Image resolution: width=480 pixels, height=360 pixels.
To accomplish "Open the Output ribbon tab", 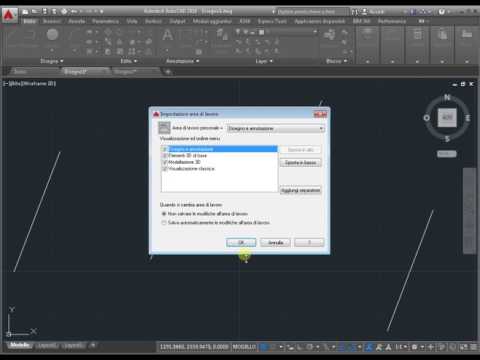I will pyautogui.click(x=177, y=21).
